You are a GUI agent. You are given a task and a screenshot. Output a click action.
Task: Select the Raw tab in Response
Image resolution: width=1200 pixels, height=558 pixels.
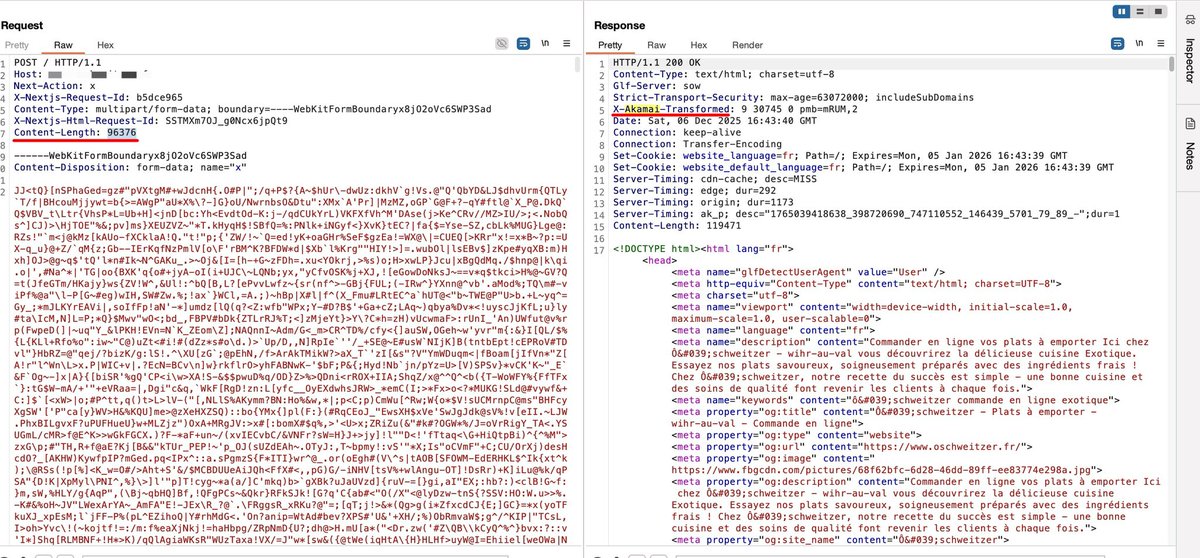click(x=656, y=46)
